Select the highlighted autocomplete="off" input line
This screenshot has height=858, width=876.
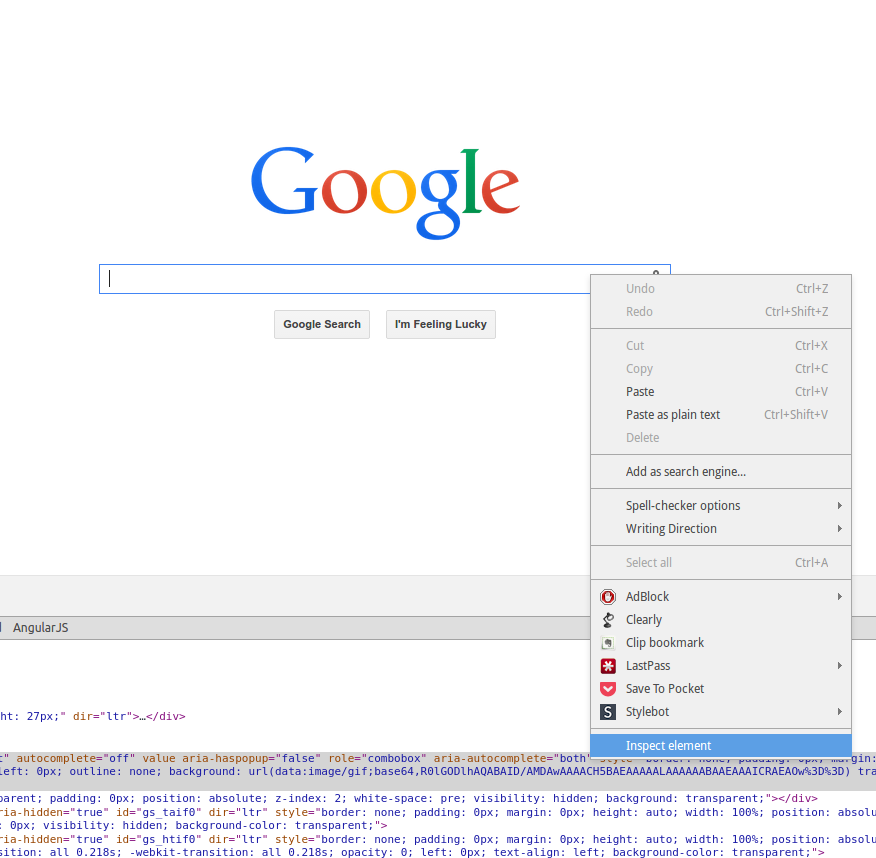(295, 759)
